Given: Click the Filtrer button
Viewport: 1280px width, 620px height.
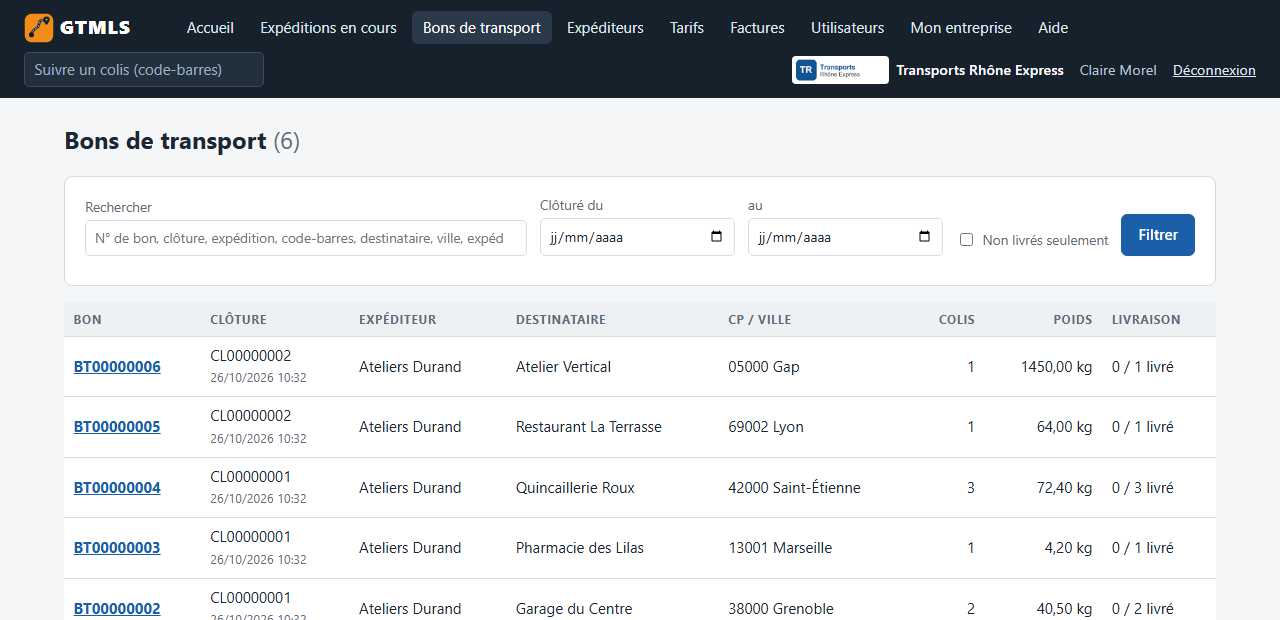Looking at the screenshot, I should [1158, 235].
